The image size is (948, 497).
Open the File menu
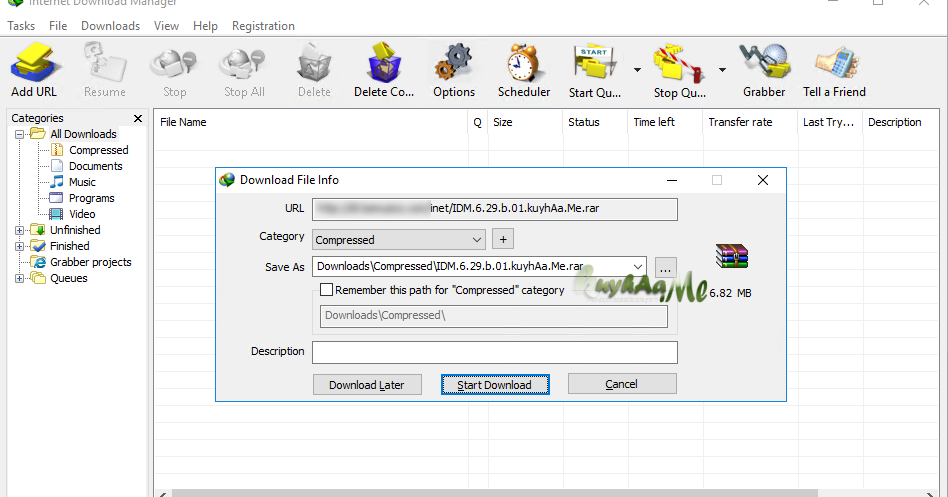(58, 26)
